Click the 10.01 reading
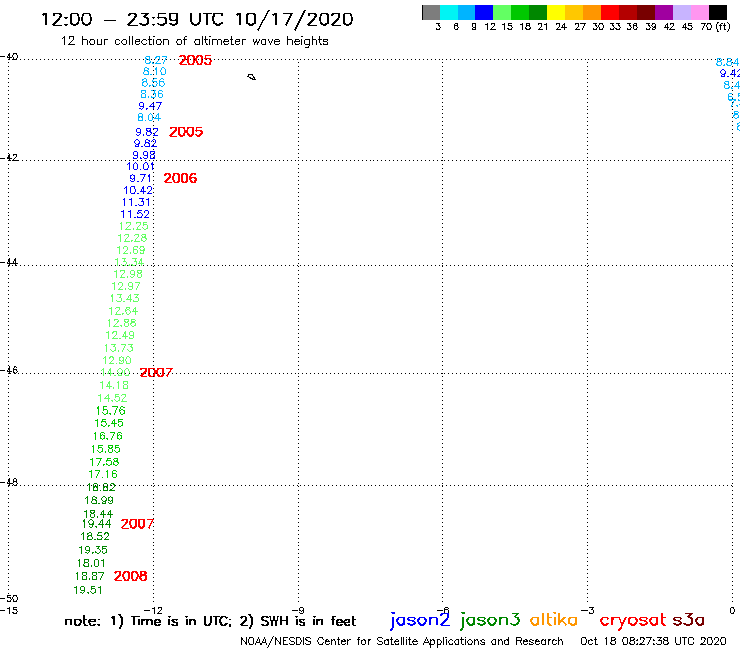This screenshot has height=650, width=740. click(140, 166)
